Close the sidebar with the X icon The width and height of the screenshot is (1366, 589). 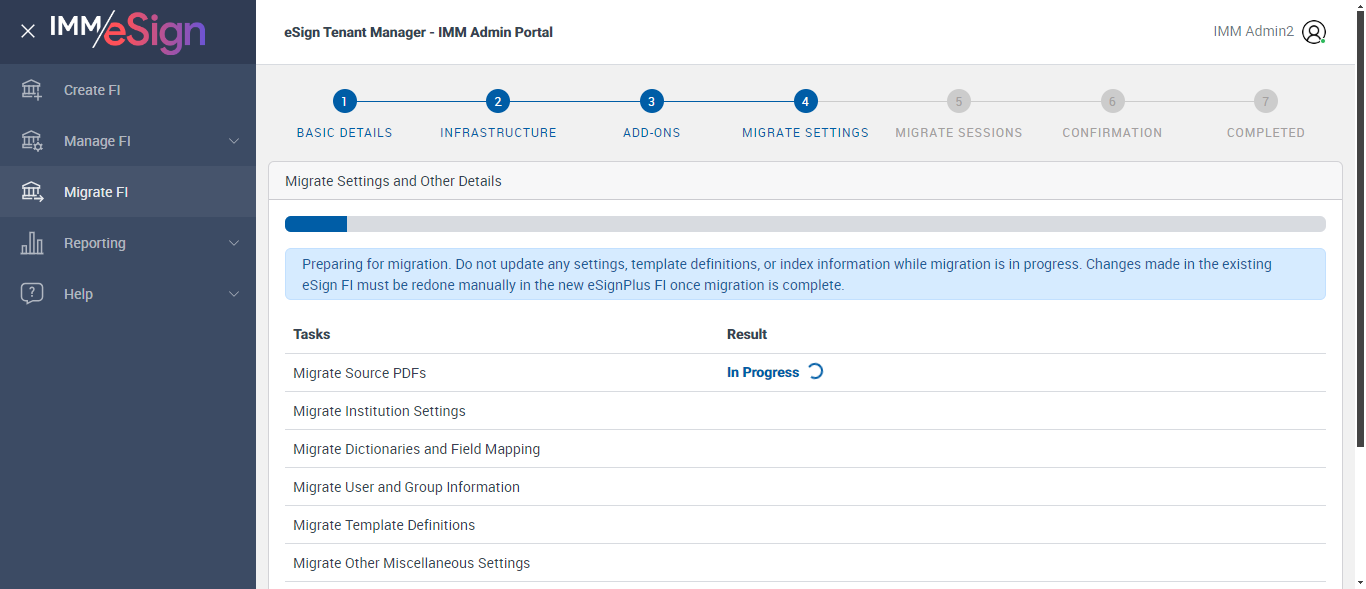coord(28,31)
